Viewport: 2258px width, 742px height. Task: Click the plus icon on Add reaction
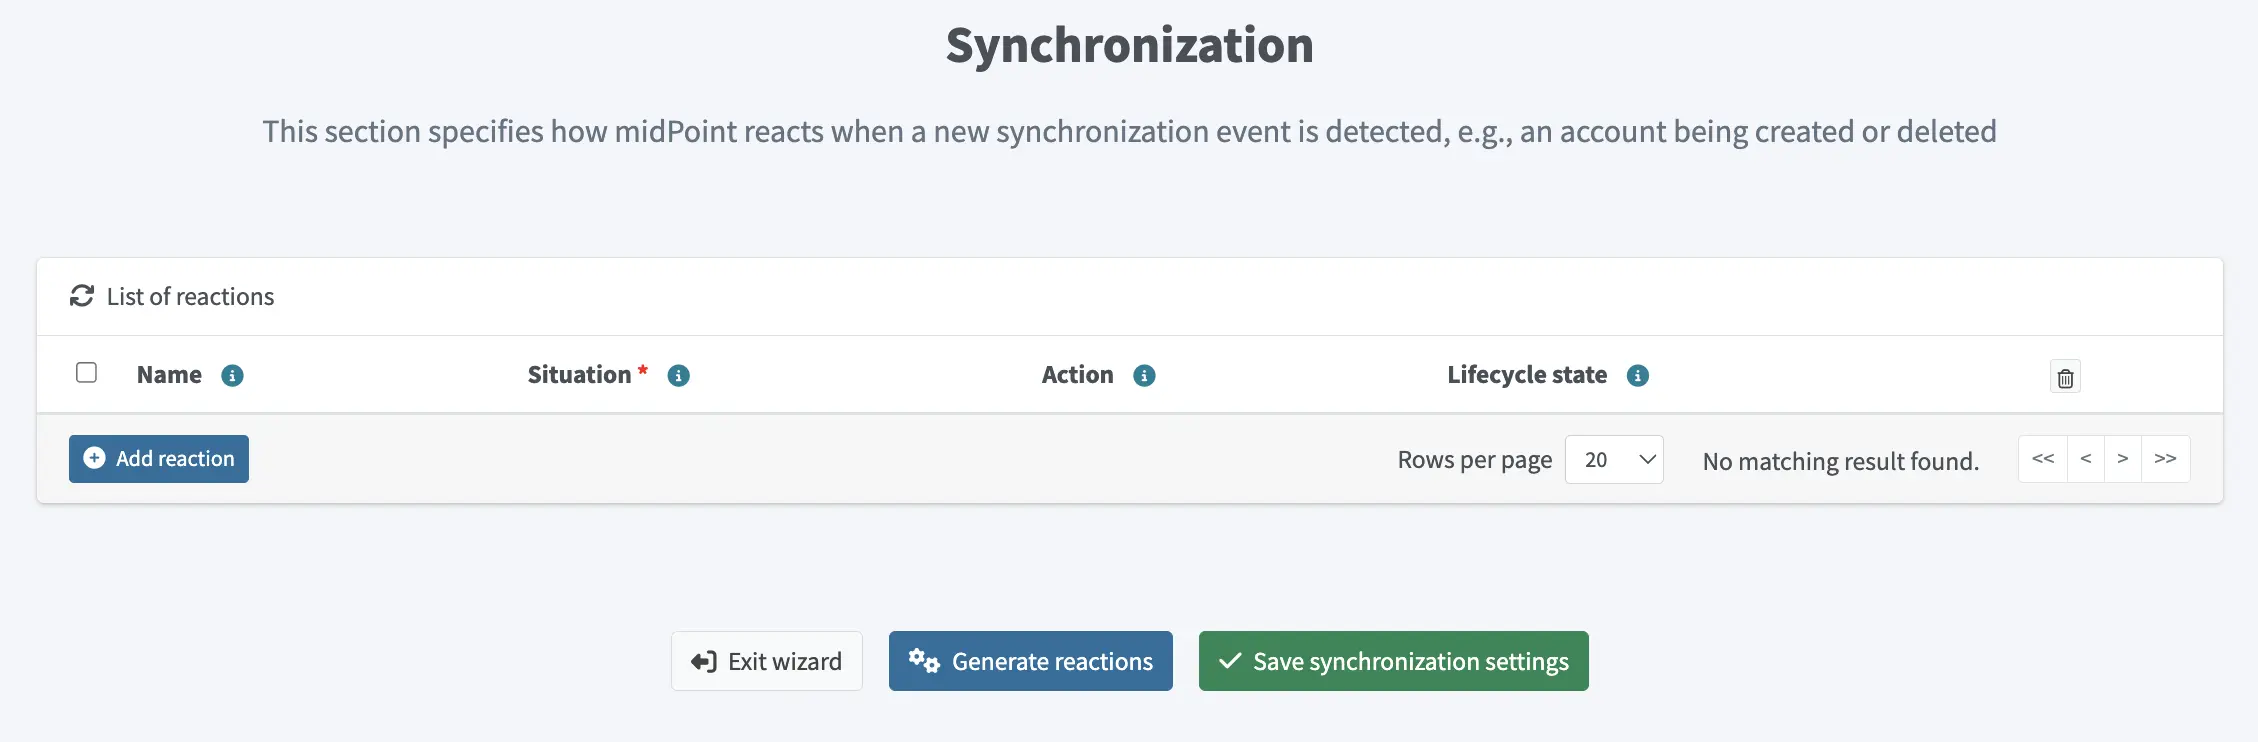92,458
